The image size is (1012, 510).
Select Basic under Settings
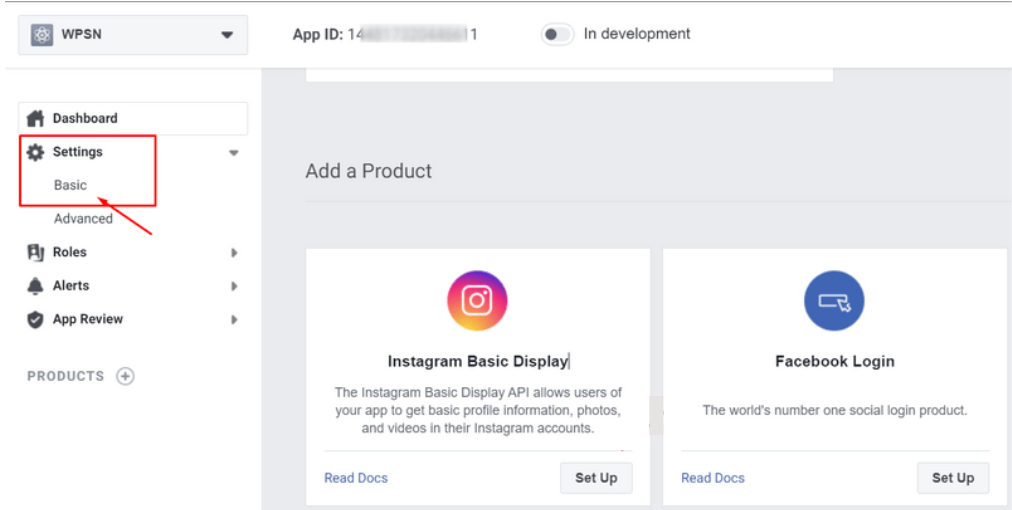(70, 185)
